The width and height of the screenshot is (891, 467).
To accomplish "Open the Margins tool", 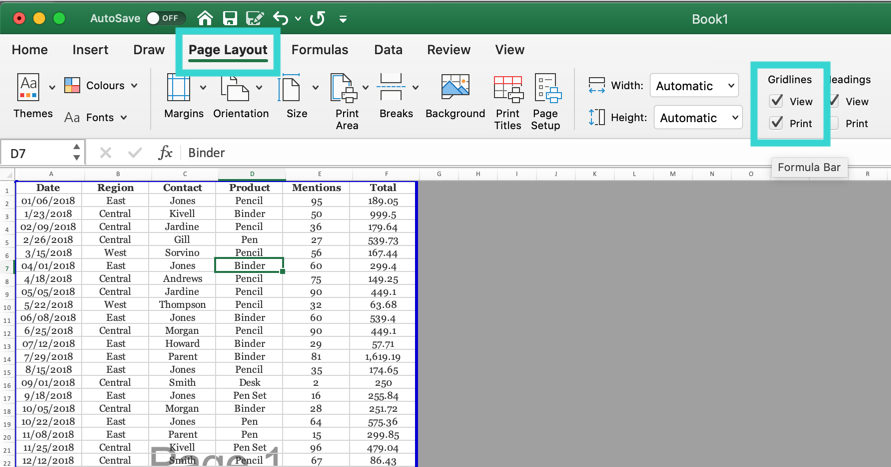I will (x=183, y=97).
